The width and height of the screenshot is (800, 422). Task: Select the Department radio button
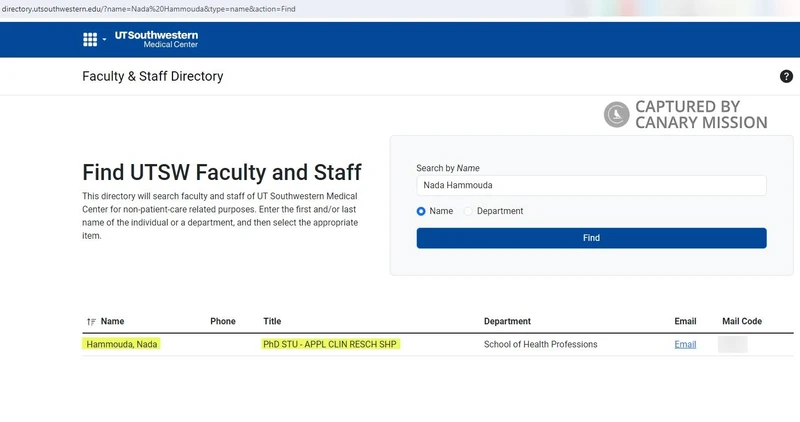point(468,211)
